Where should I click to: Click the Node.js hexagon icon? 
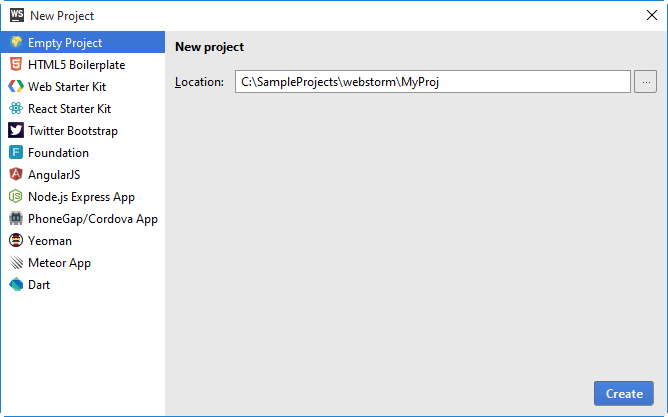(16, 196)
